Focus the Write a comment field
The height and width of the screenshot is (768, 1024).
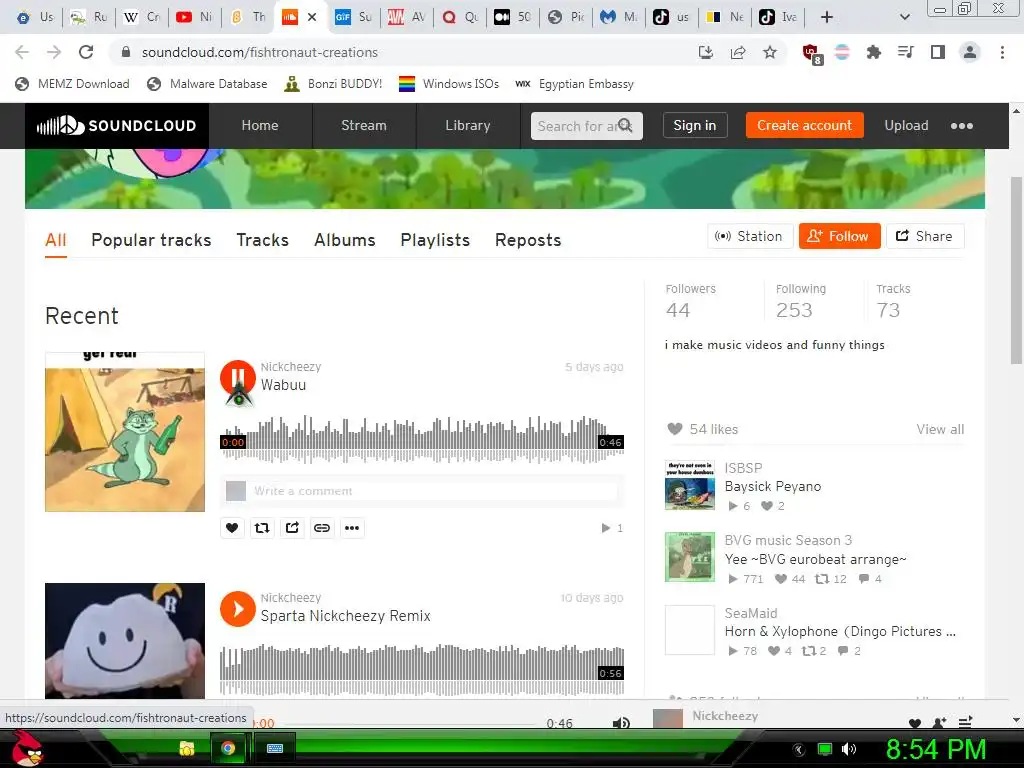(x=434, y=490)
